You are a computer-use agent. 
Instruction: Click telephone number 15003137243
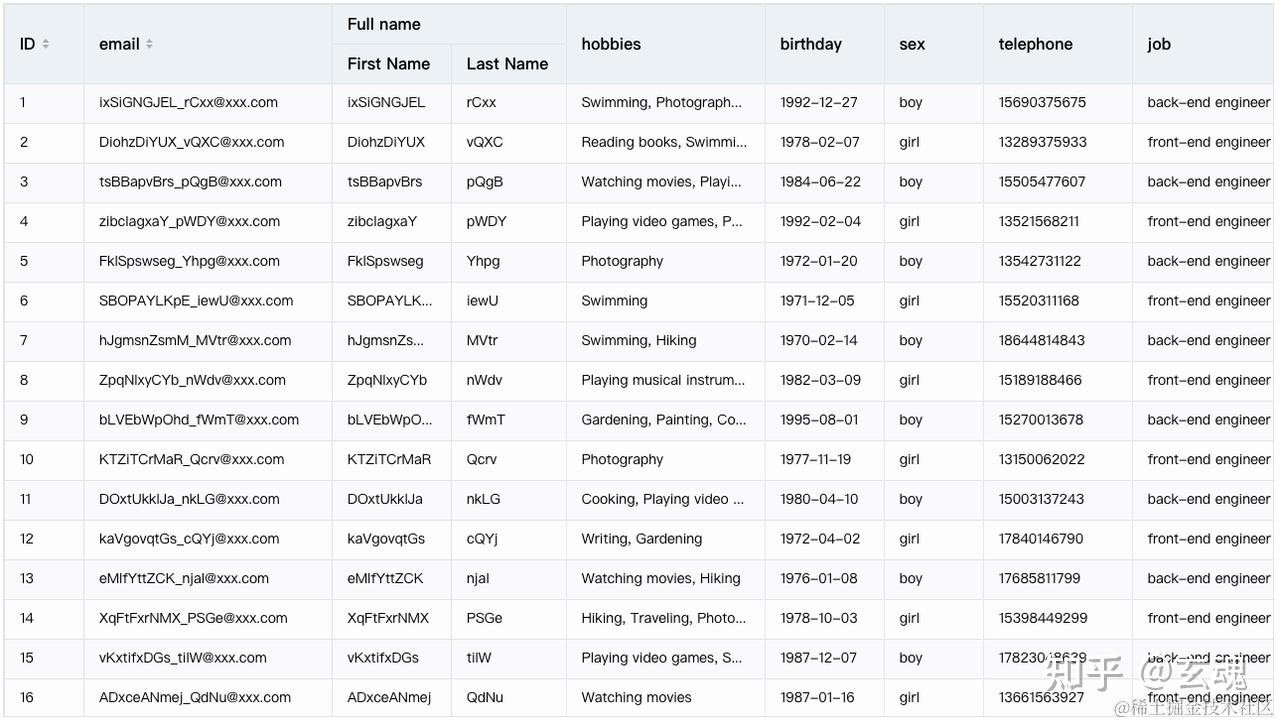point(1041,499)
